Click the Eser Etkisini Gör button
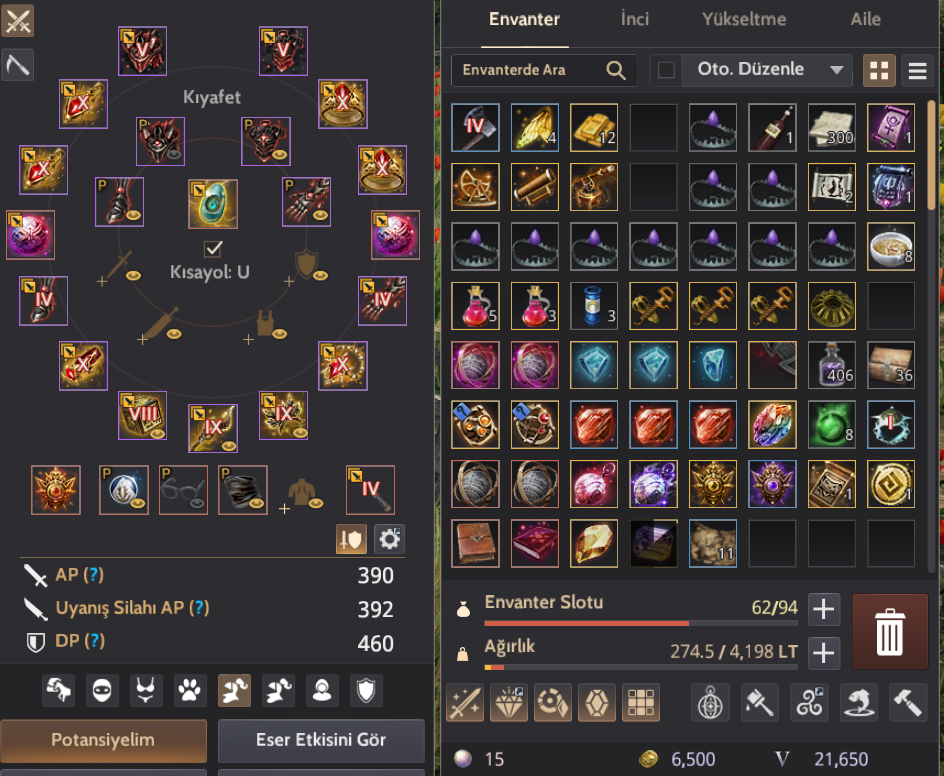The height and width of the screenshot is (776, 944). 321,740
